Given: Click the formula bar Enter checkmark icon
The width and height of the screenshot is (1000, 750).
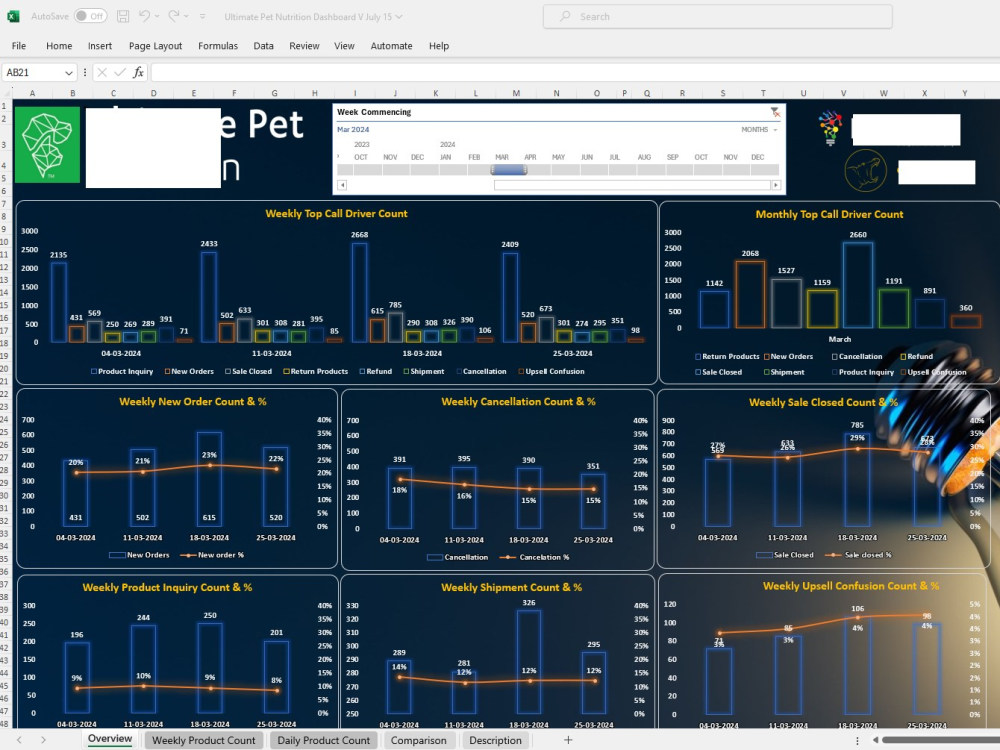Looking at the screenshot, I should 120,73.
